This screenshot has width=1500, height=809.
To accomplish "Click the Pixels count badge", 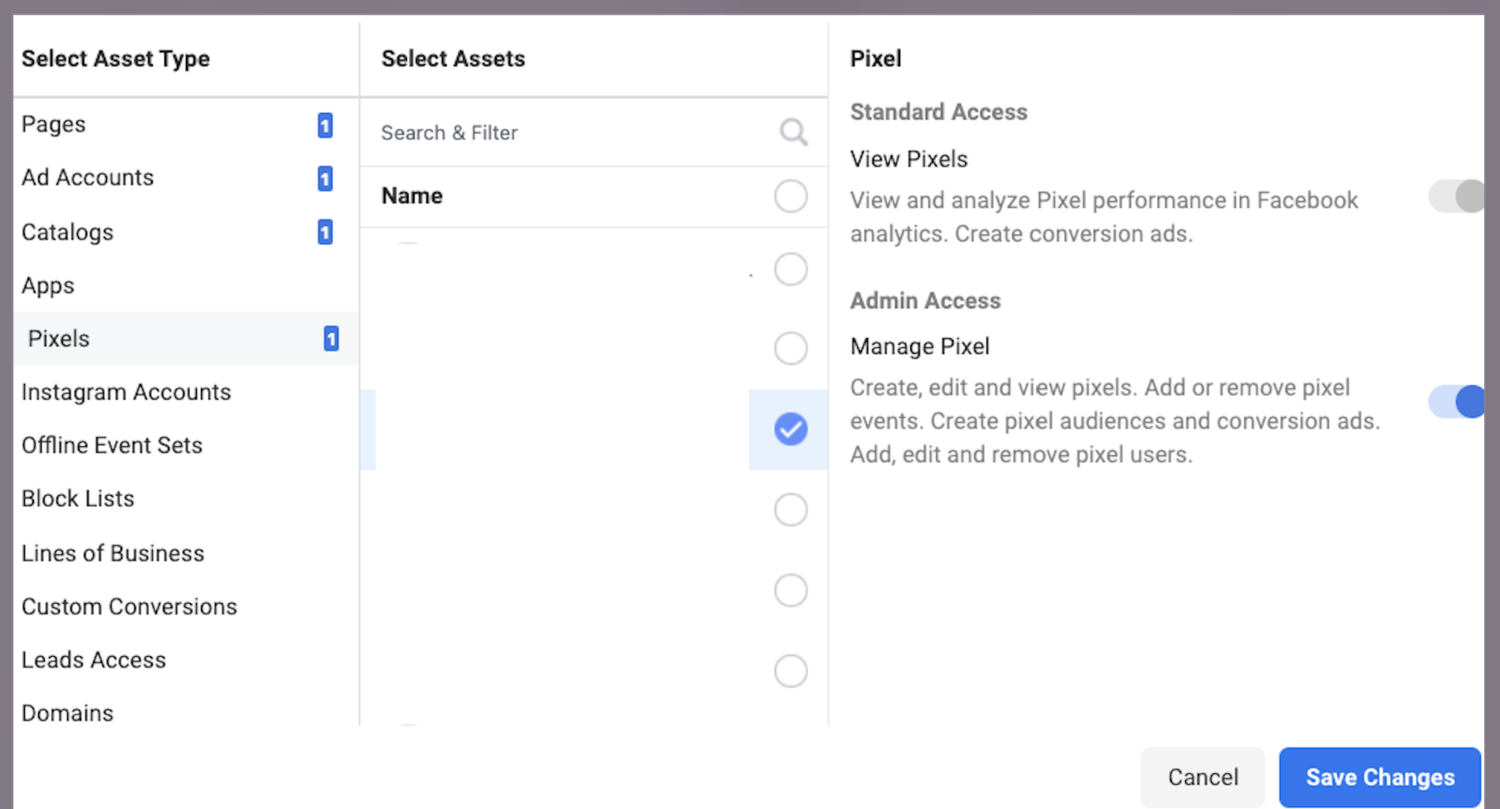I will (331, 339).
